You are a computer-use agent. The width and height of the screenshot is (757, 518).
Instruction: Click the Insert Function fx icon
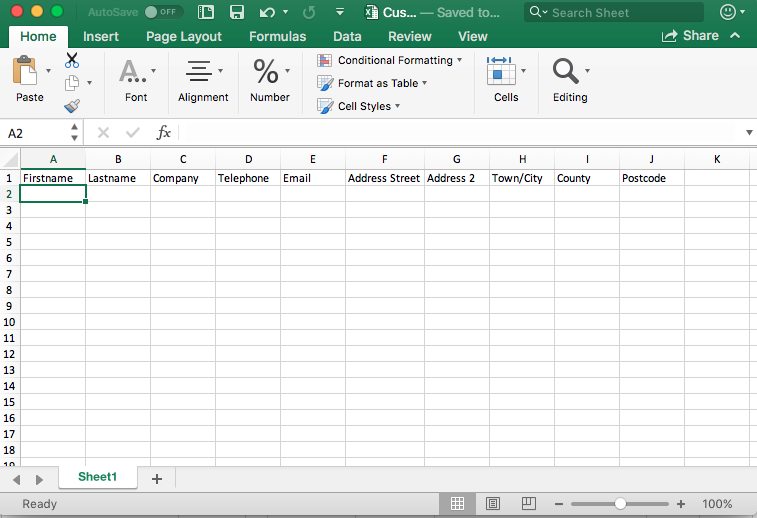164,133
